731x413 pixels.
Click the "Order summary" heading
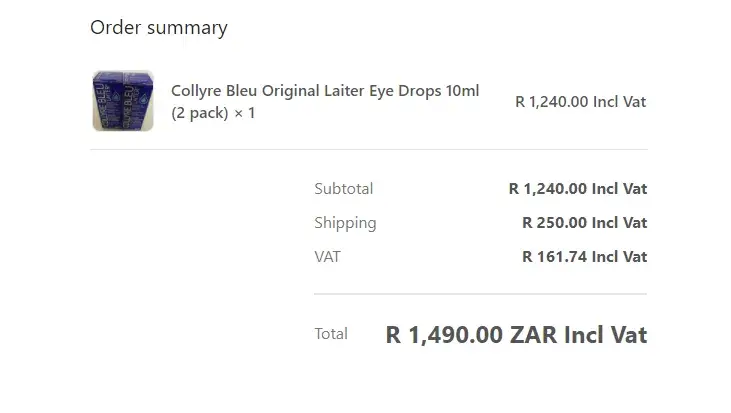[x=159, y=27]
